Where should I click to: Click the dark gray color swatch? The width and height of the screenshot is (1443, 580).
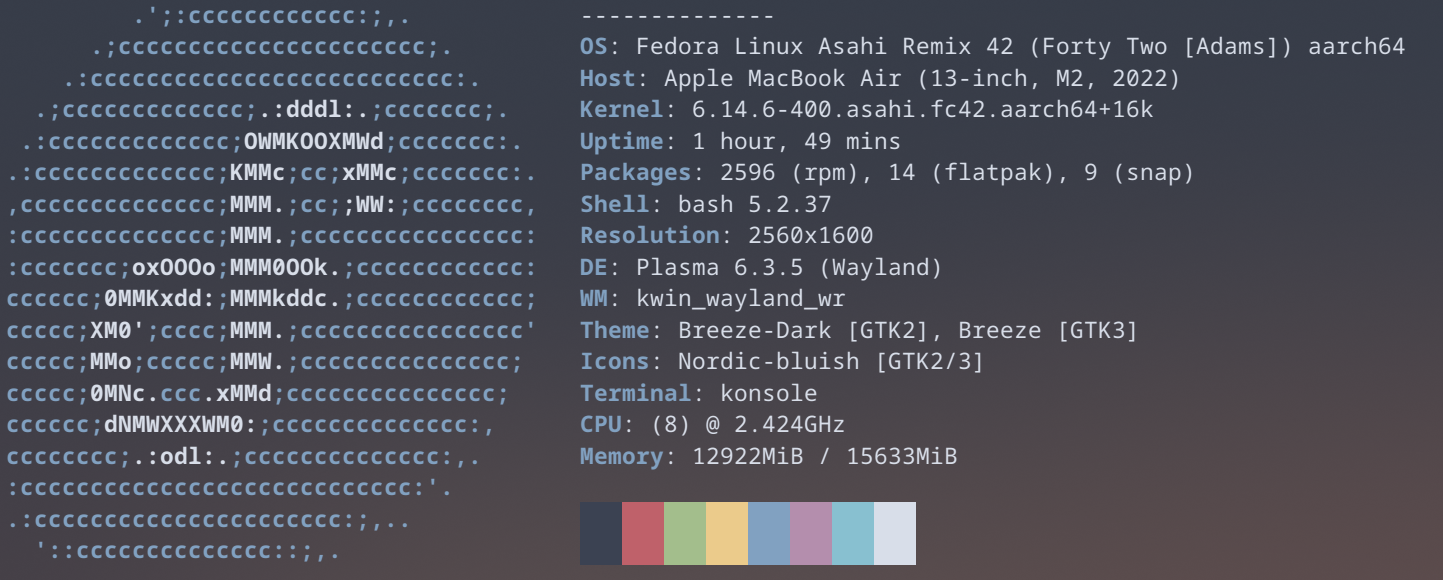tap(601, 533)
